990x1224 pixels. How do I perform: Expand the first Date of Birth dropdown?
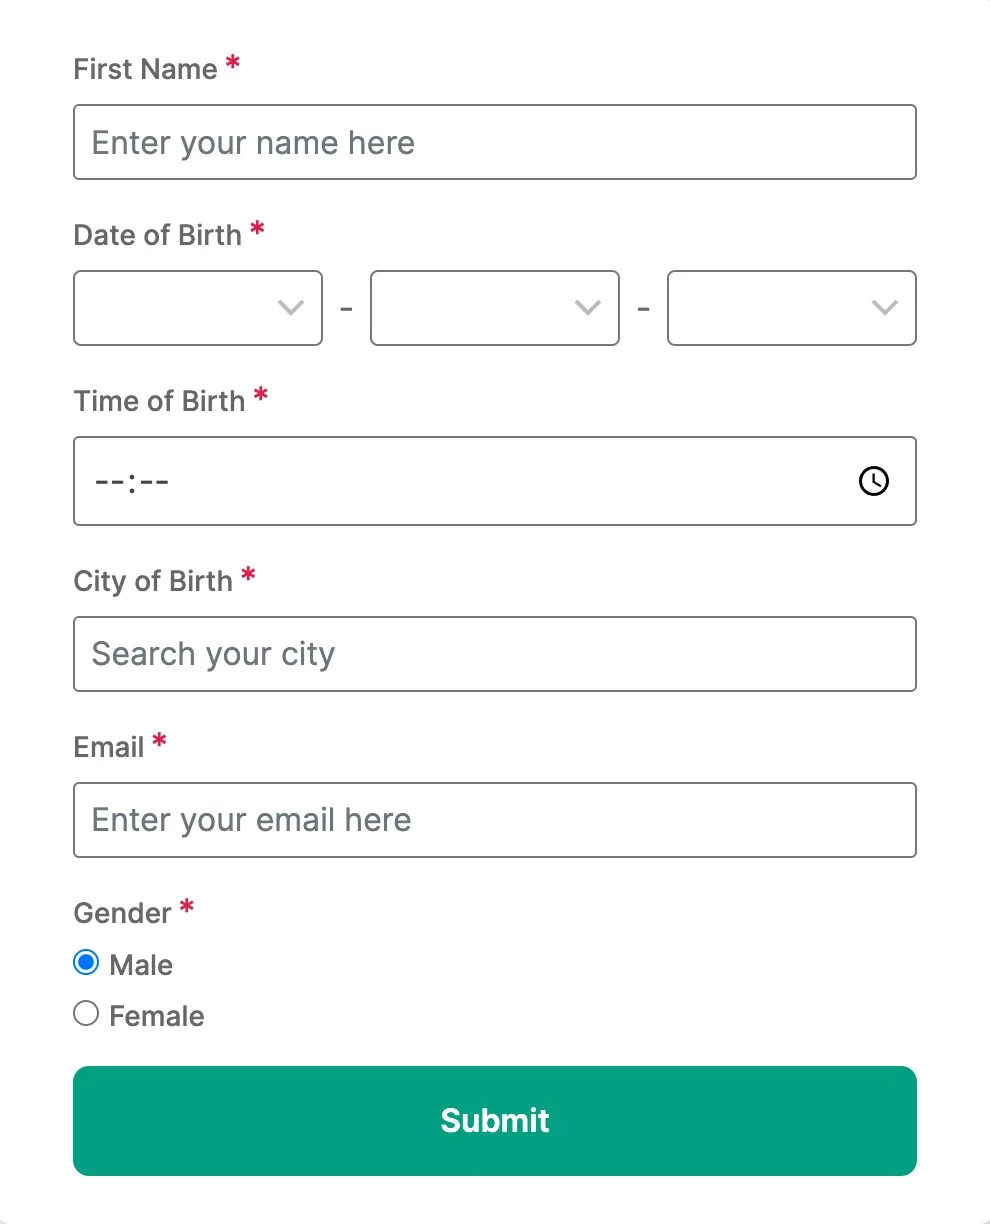tap(198, 308)
